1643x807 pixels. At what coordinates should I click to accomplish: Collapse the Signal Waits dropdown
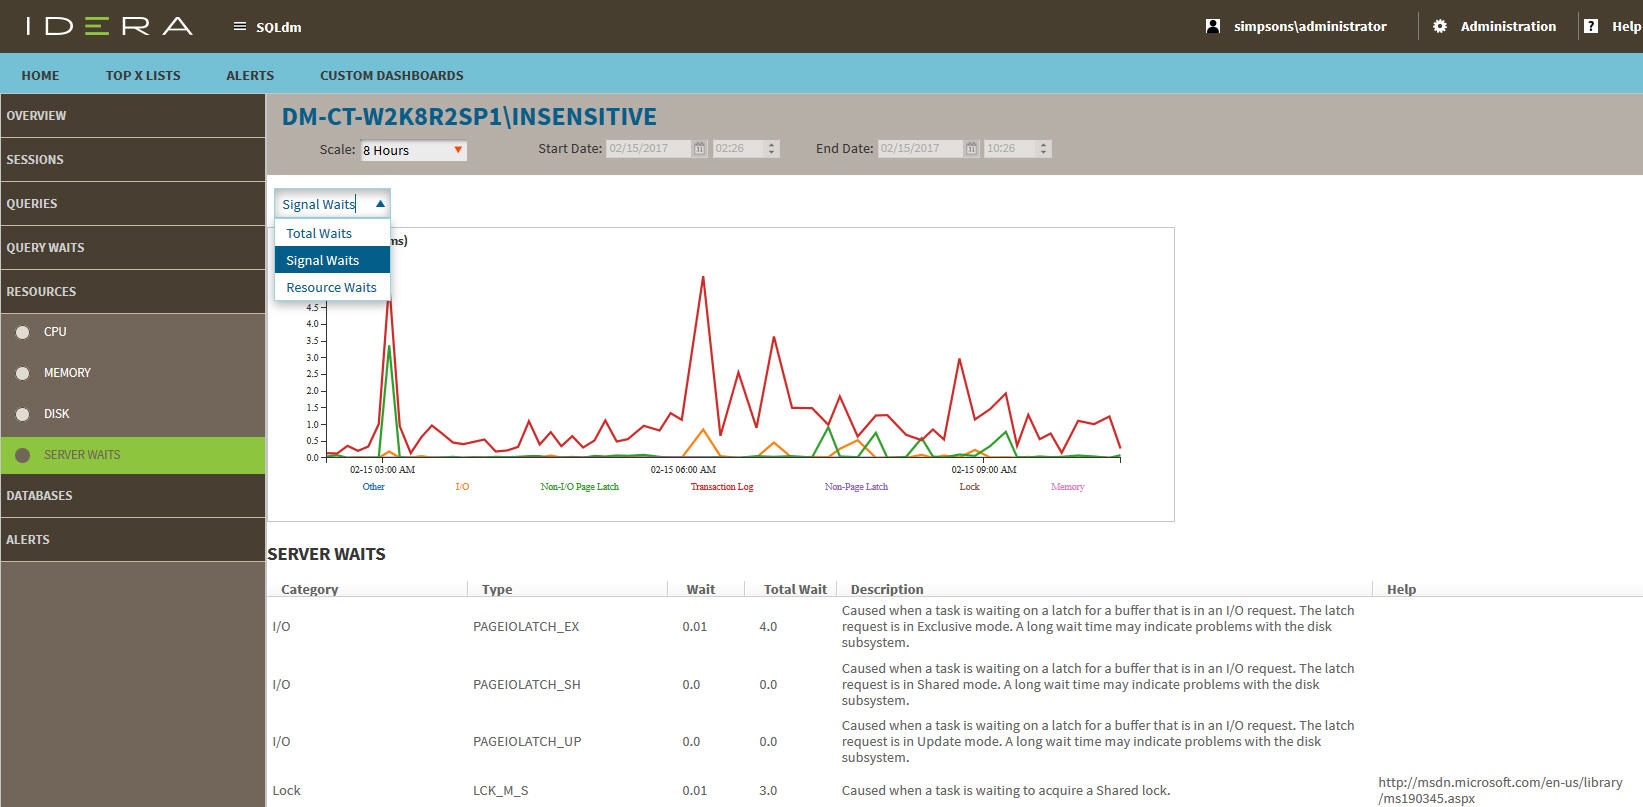(380, 204)
